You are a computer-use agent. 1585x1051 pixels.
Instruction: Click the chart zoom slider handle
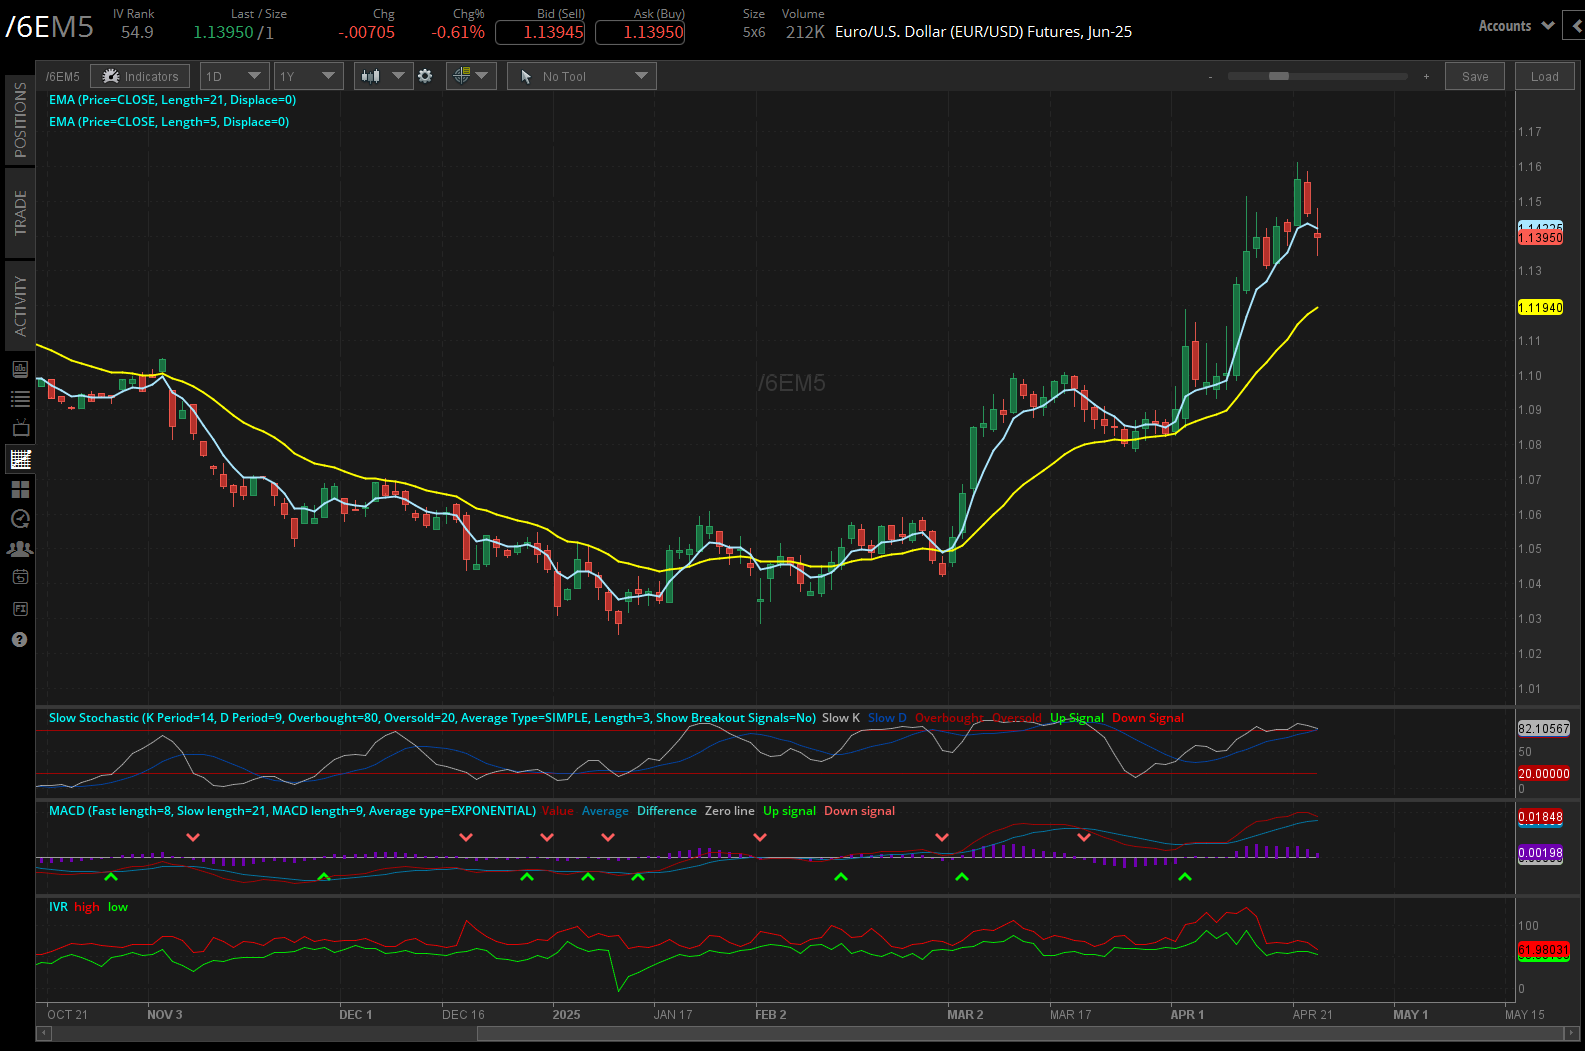[x=1278, y=76]
